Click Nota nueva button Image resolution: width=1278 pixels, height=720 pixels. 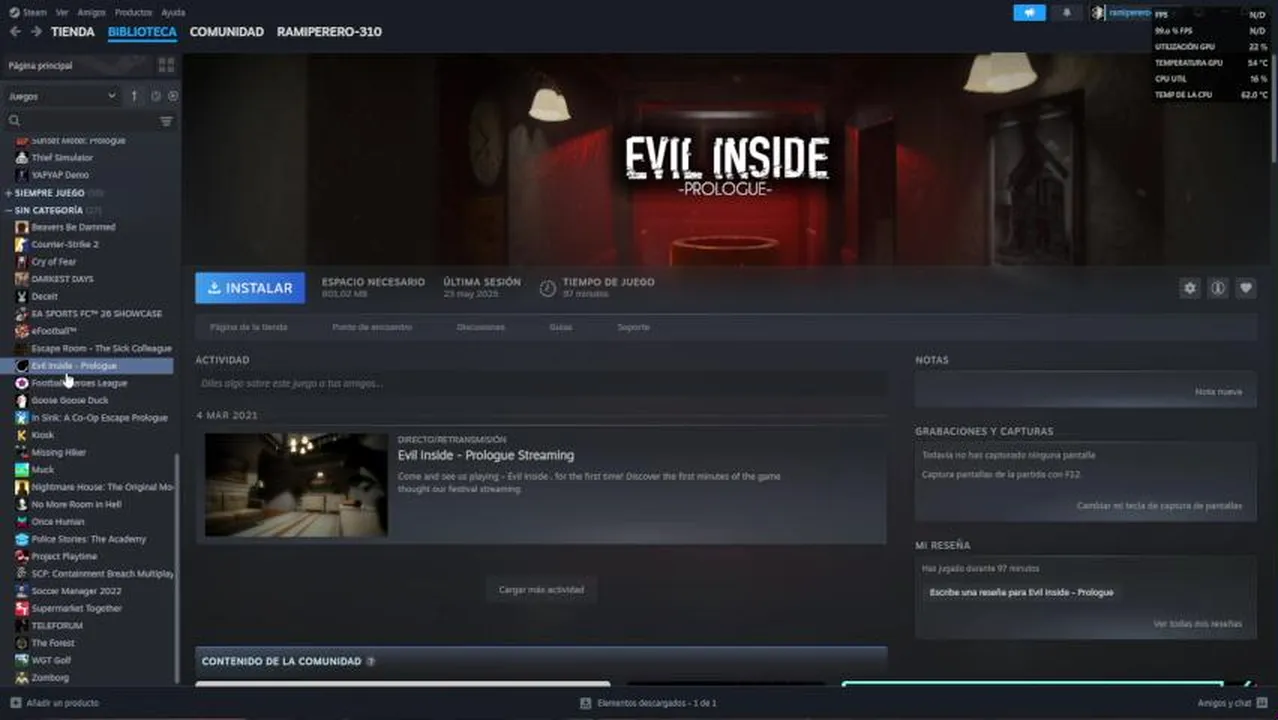[x=1218, y=392]
